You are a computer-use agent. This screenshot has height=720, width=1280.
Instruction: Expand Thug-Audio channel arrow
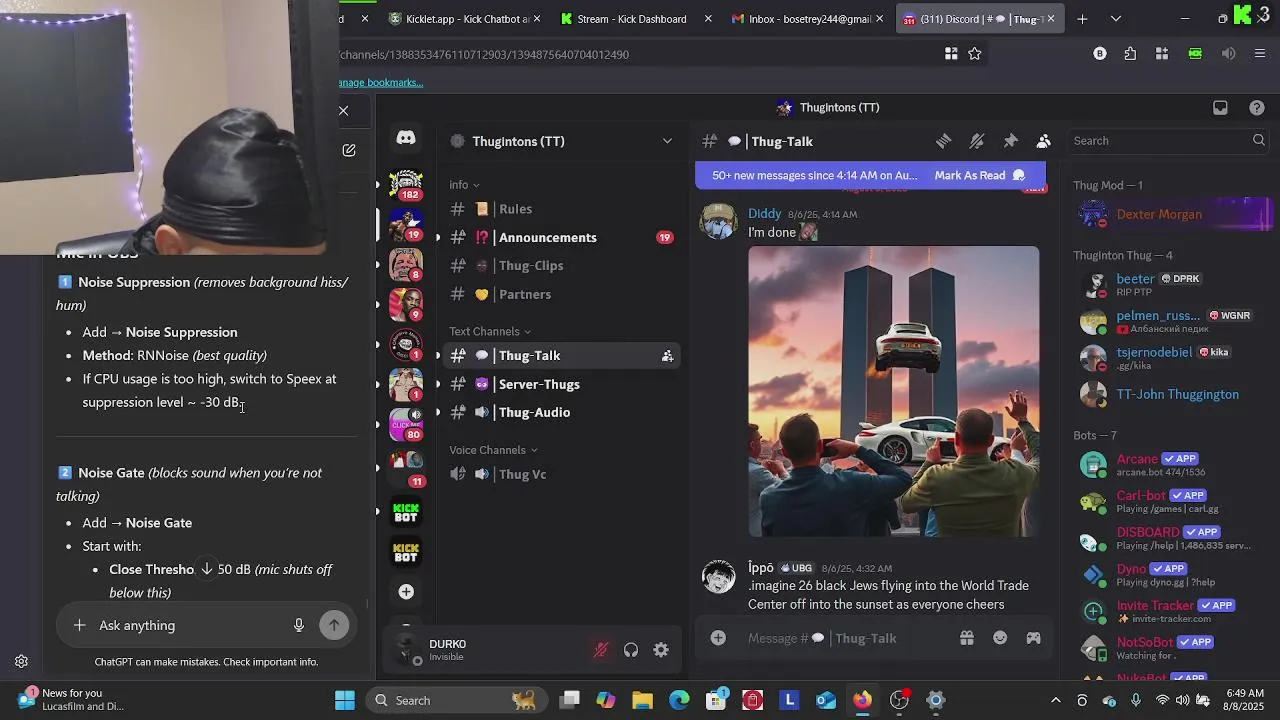click(438, 413)
